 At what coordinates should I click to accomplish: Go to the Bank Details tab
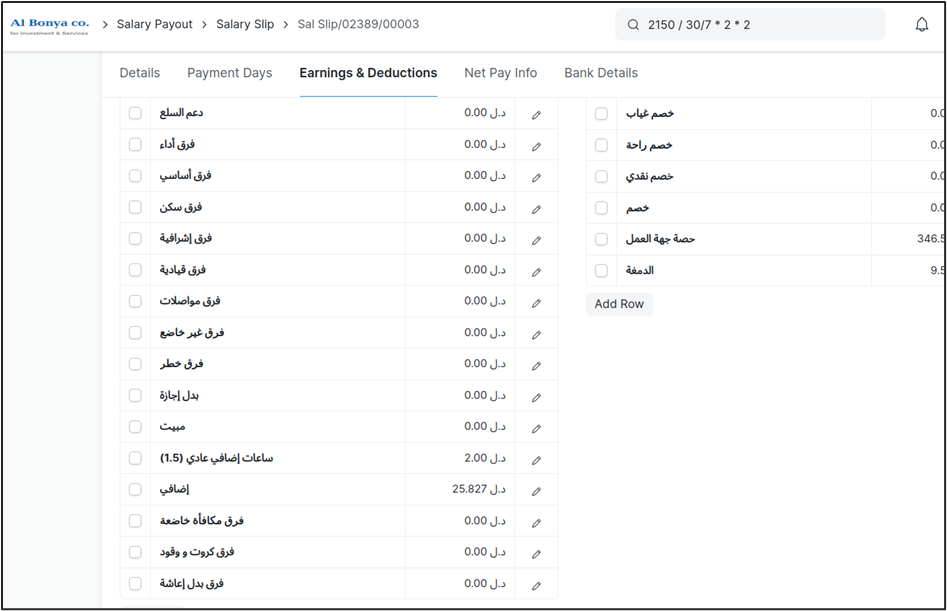(600, 73)
